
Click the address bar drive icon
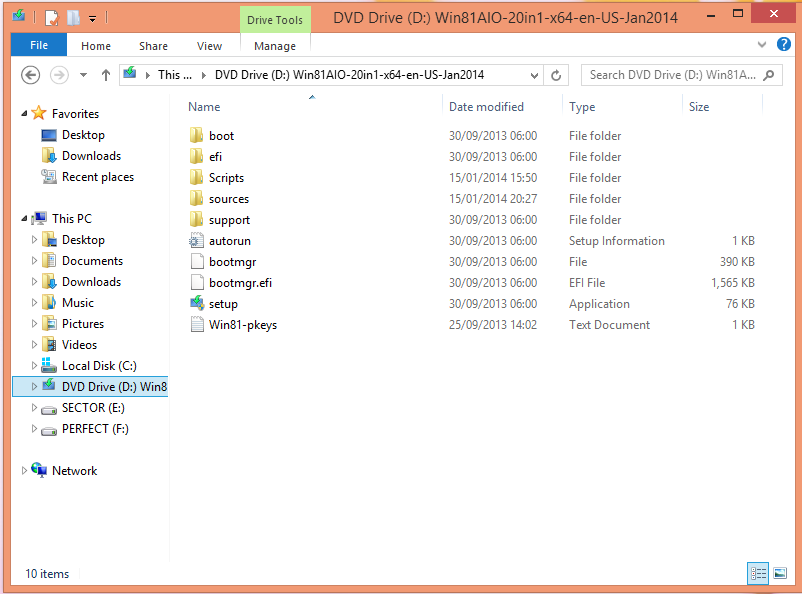click(130, 73)
